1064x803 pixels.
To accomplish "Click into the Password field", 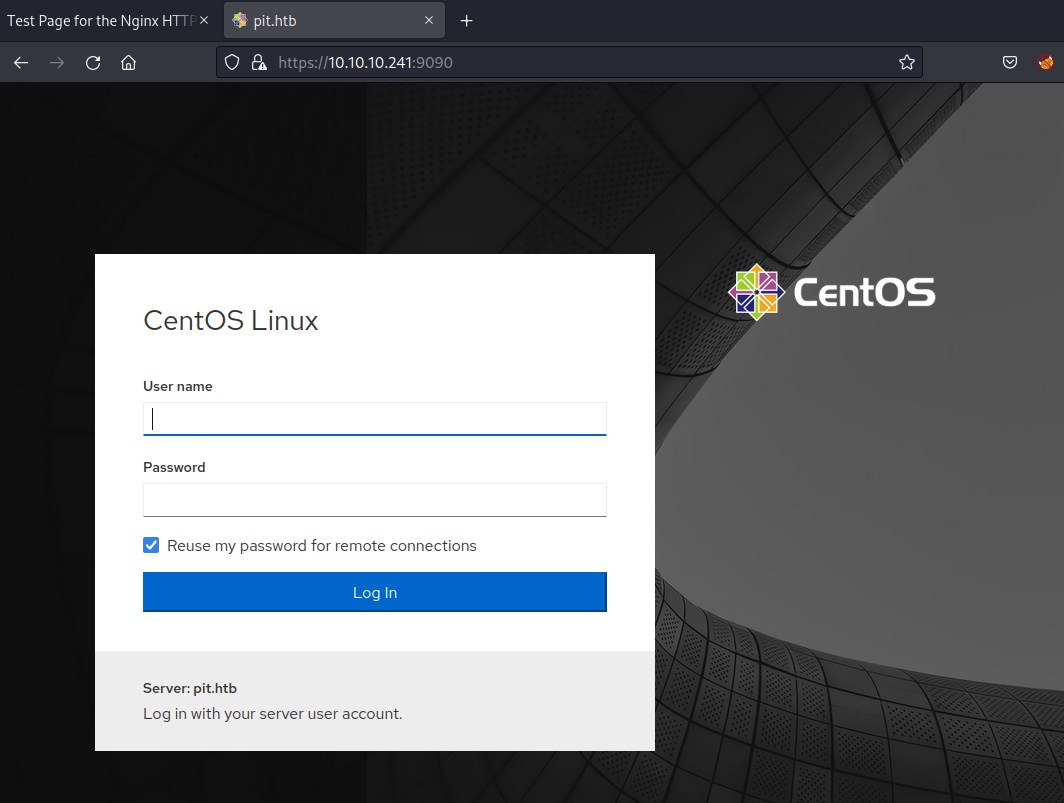I will coord(374,499).
